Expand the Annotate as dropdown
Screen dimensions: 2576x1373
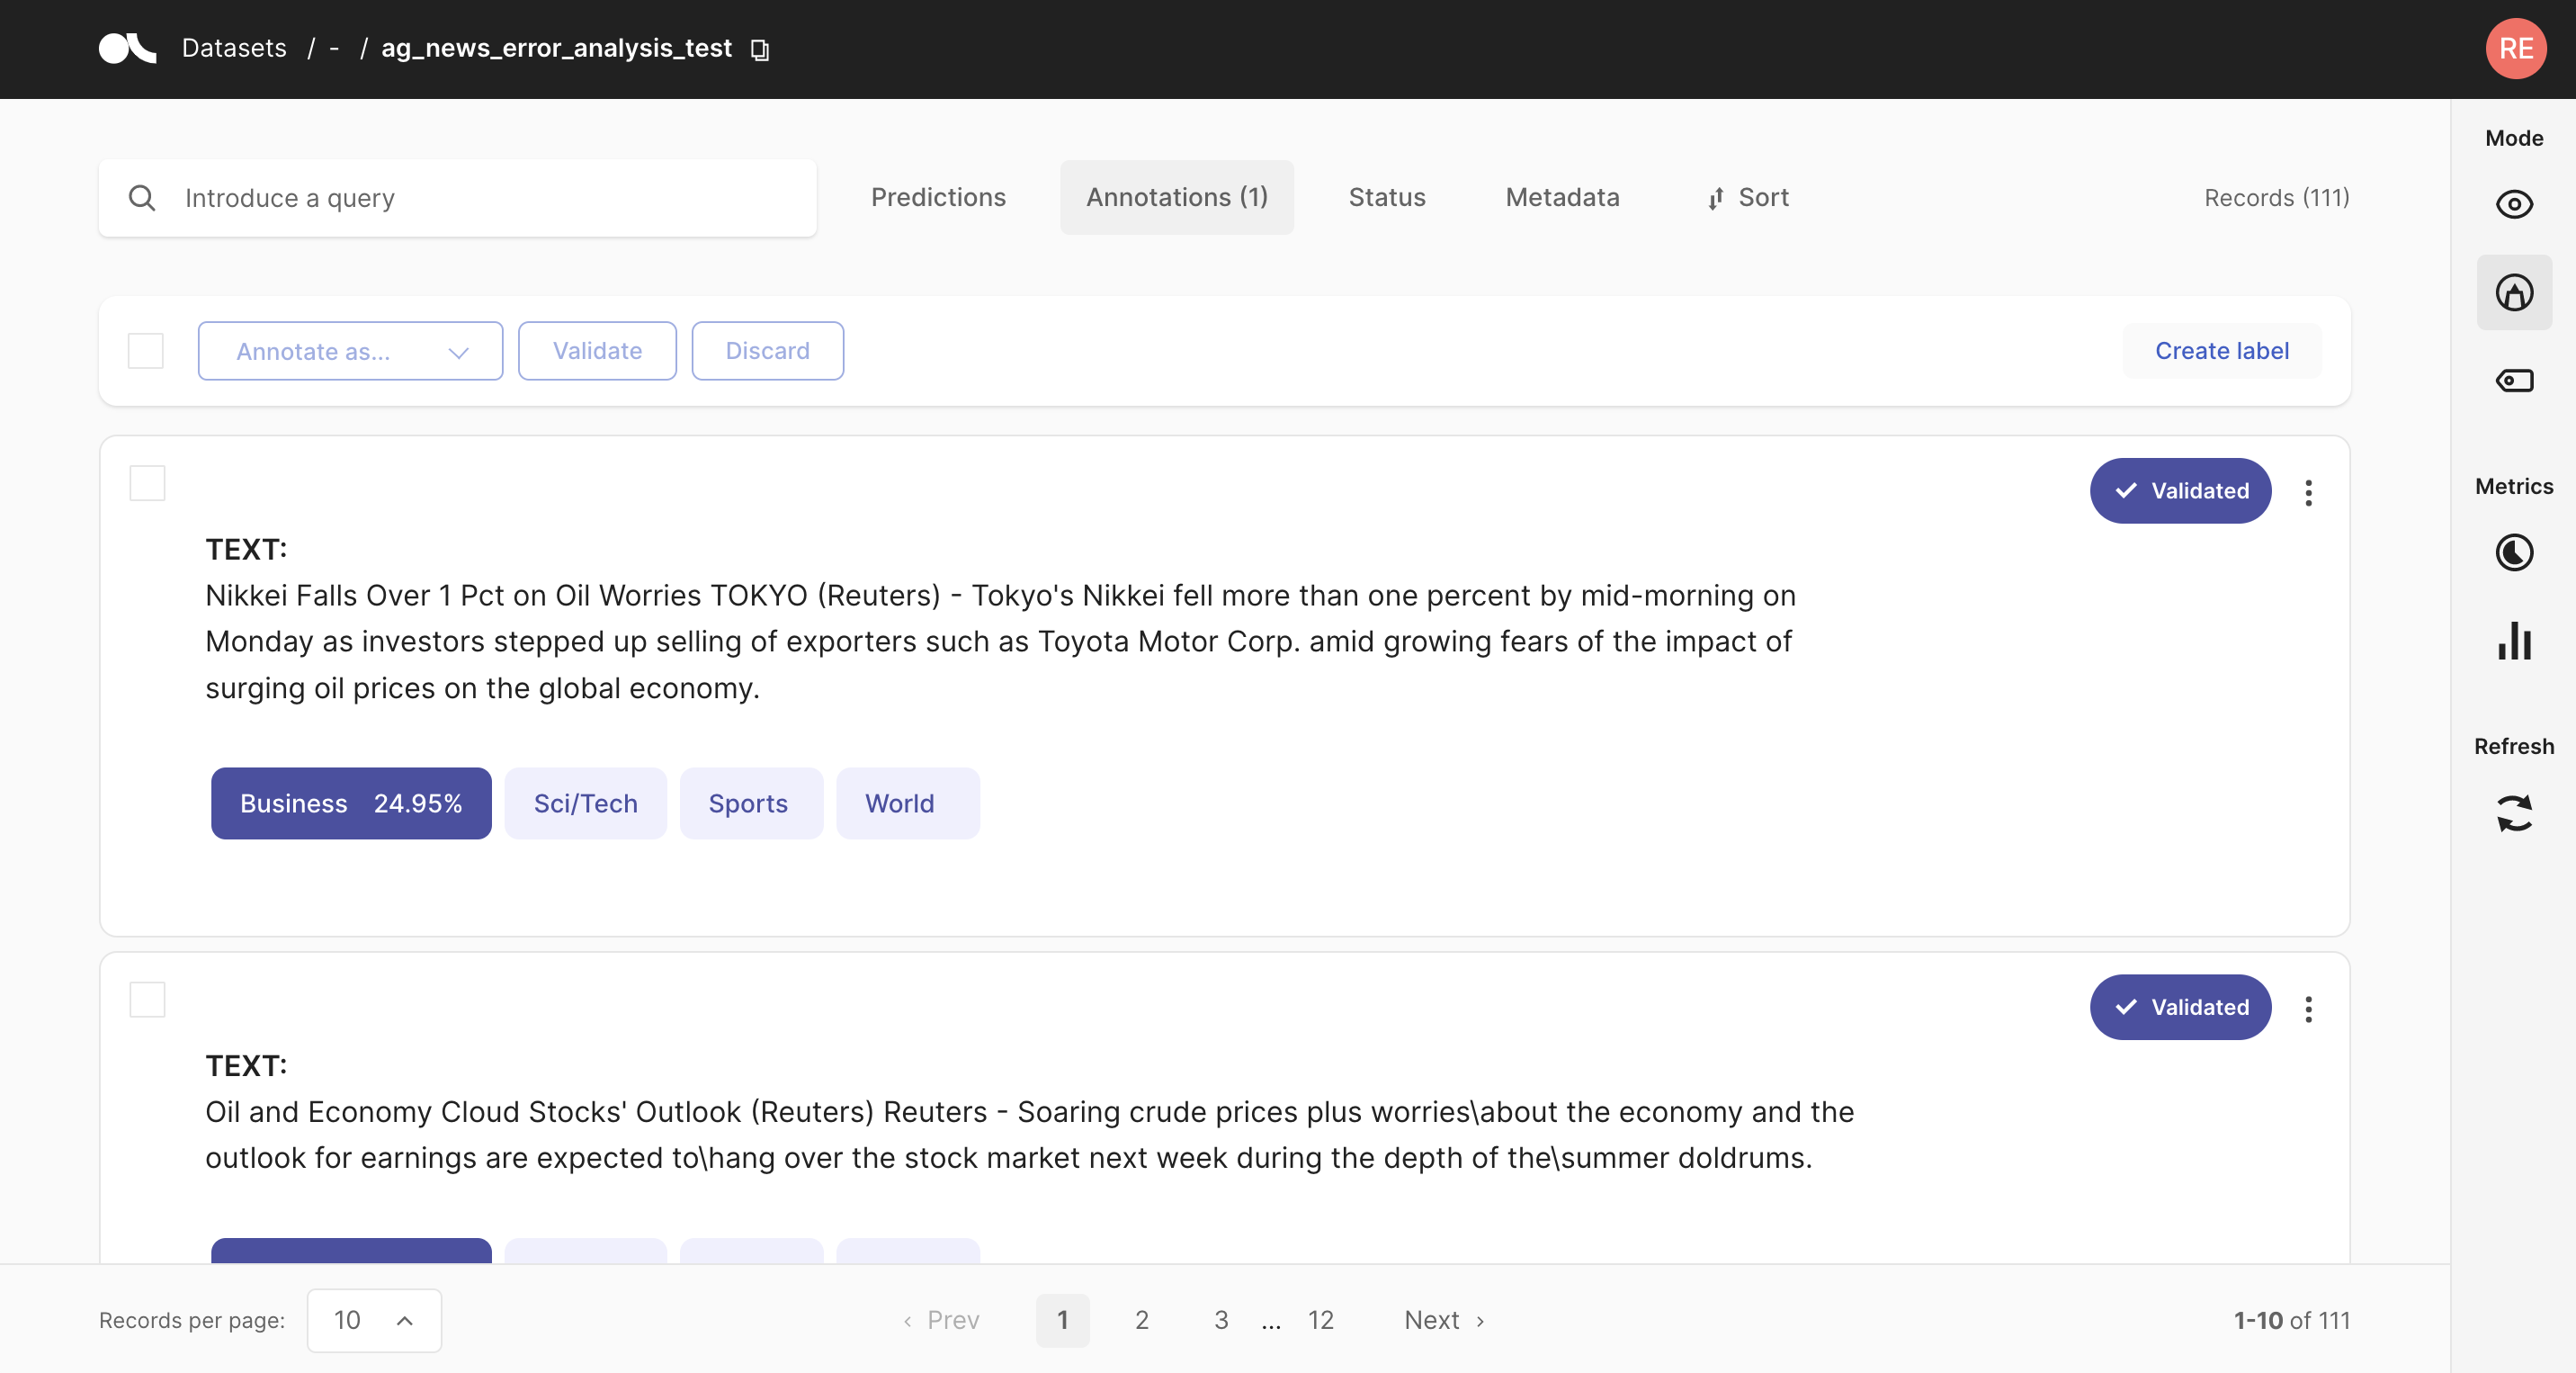(x=350, y=351)
